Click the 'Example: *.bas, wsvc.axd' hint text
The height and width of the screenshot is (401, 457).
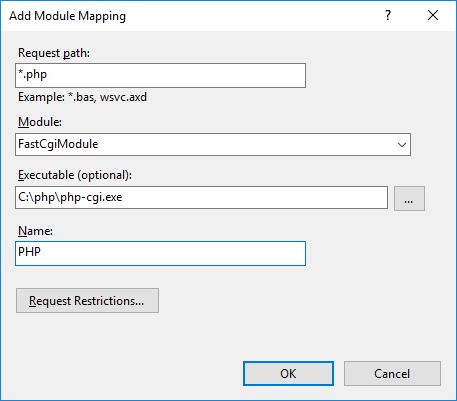point(82,97)
